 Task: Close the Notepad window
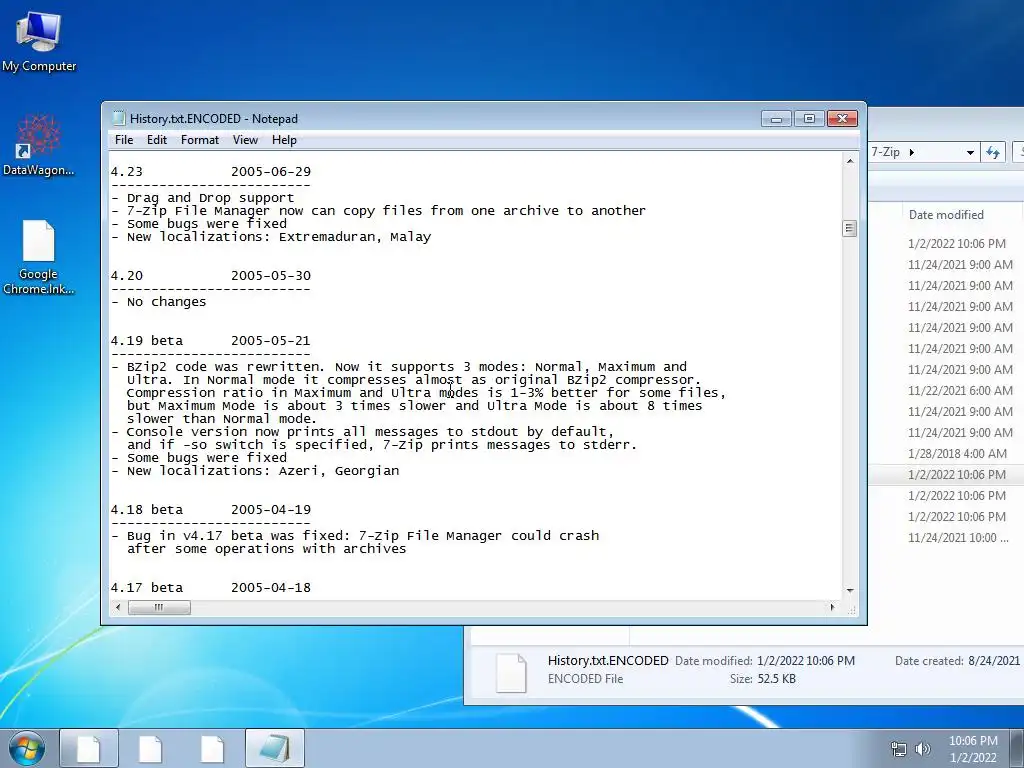[x=842, y=119]
